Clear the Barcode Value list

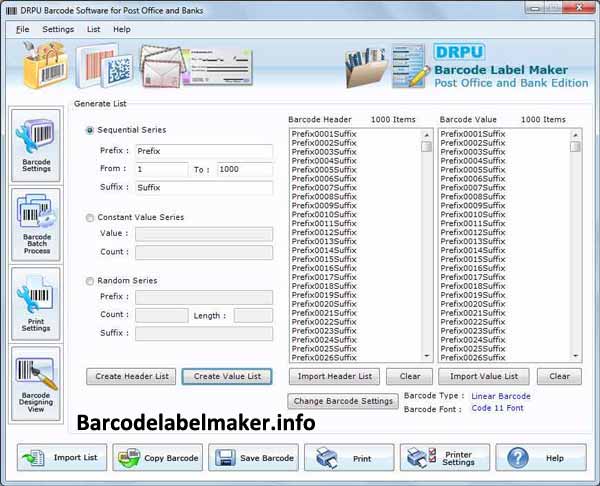coord(559,377)
